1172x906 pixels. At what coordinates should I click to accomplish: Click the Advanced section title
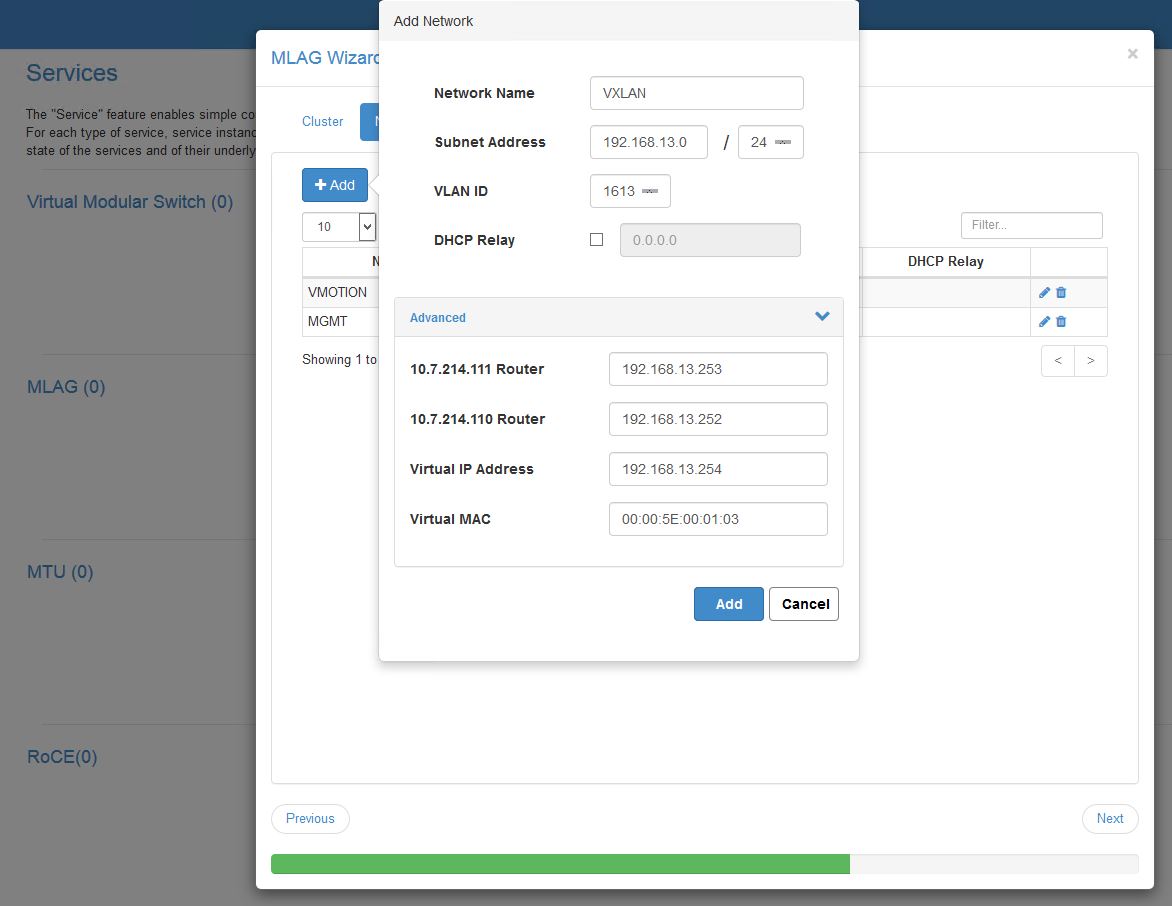437,318
